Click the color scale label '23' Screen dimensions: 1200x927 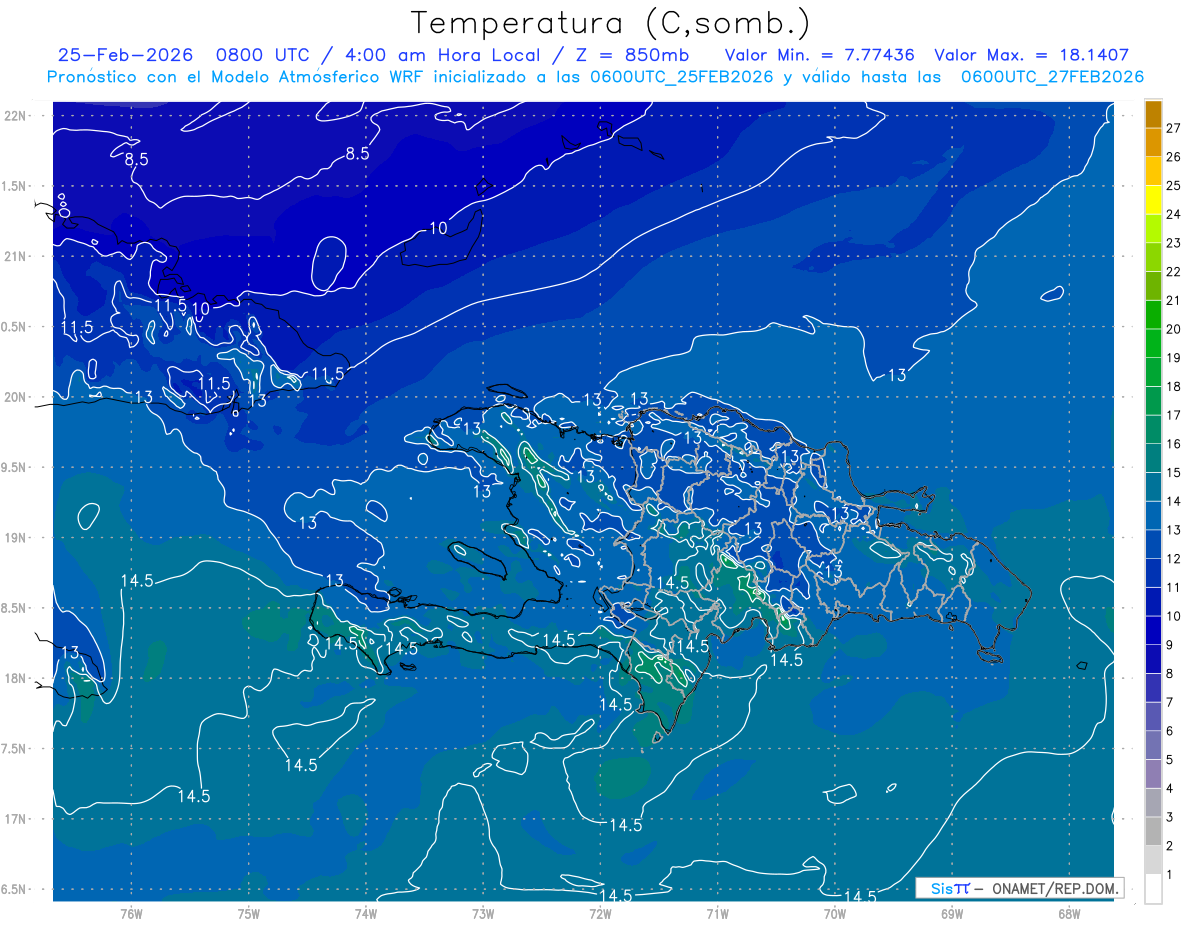pyautogui.click(x=1173, y=243)
